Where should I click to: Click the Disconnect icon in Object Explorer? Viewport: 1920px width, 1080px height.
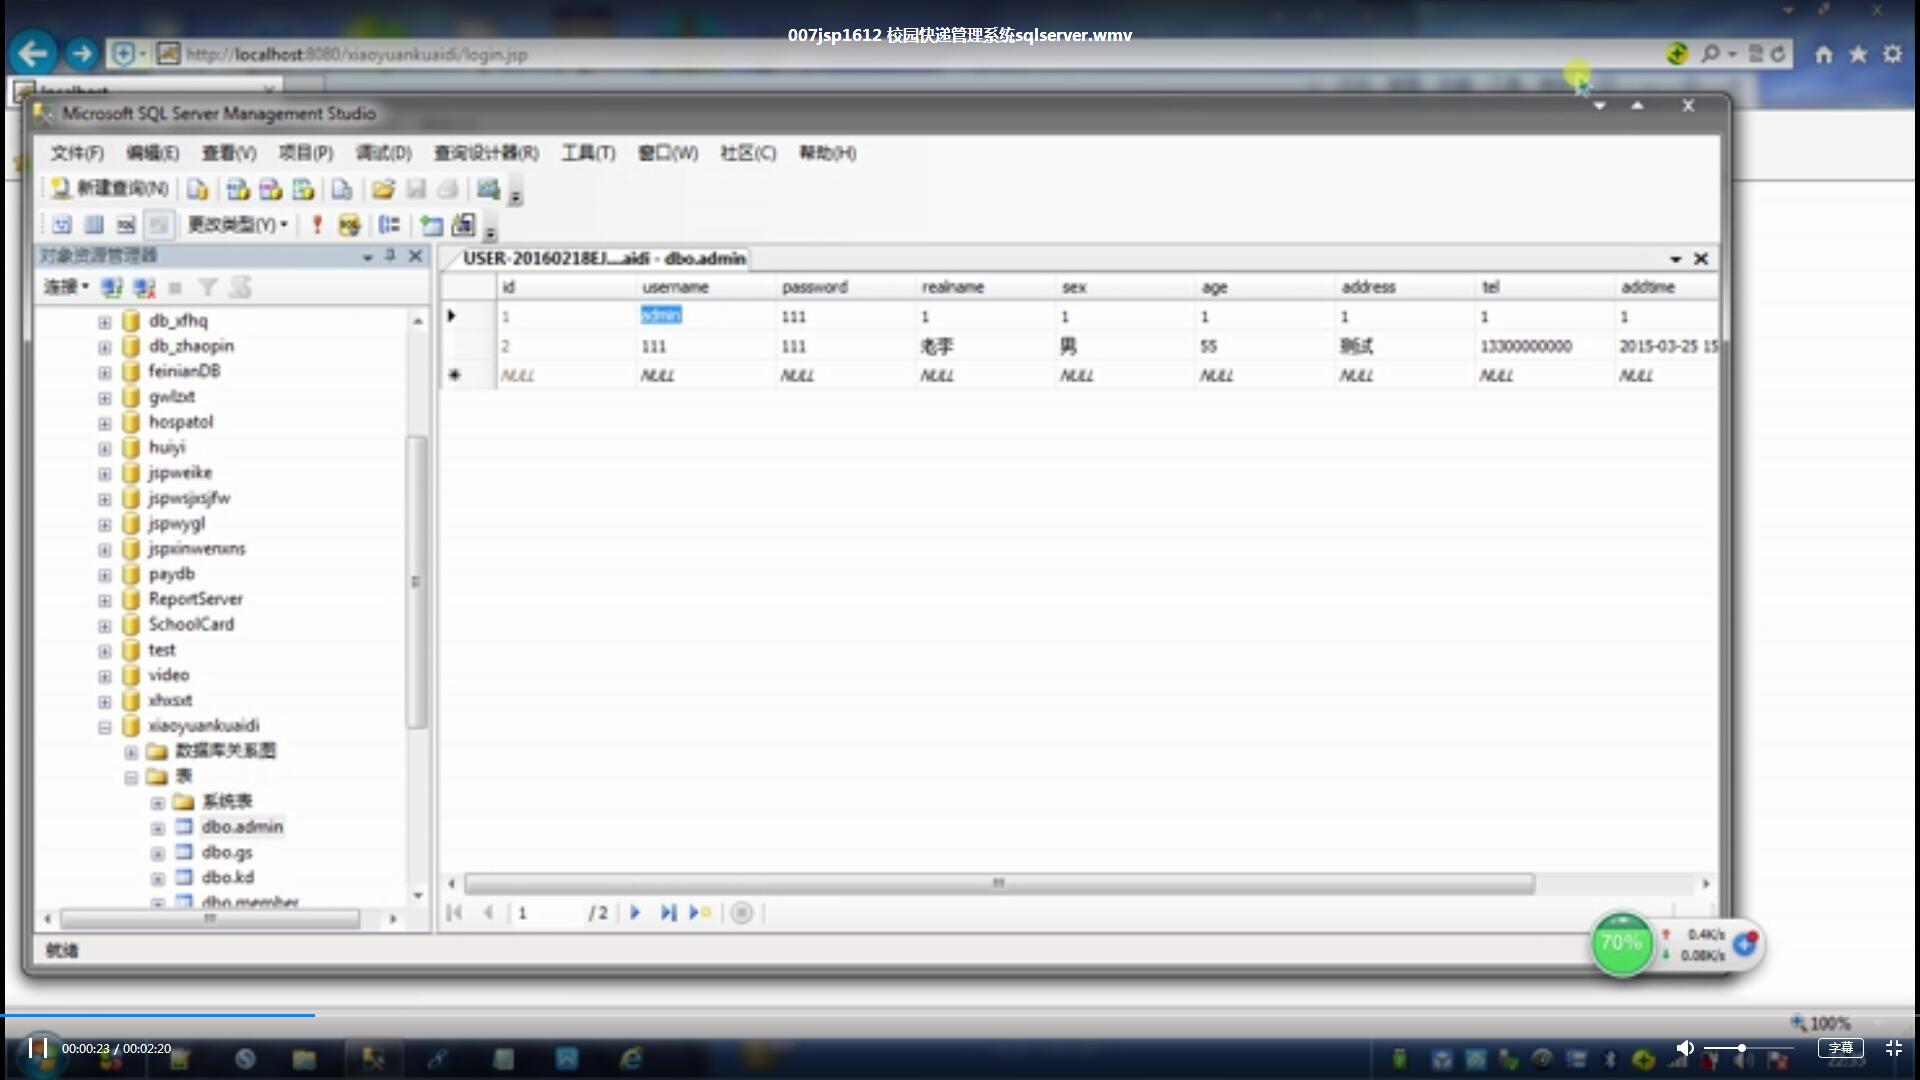[x=144, y=288]
